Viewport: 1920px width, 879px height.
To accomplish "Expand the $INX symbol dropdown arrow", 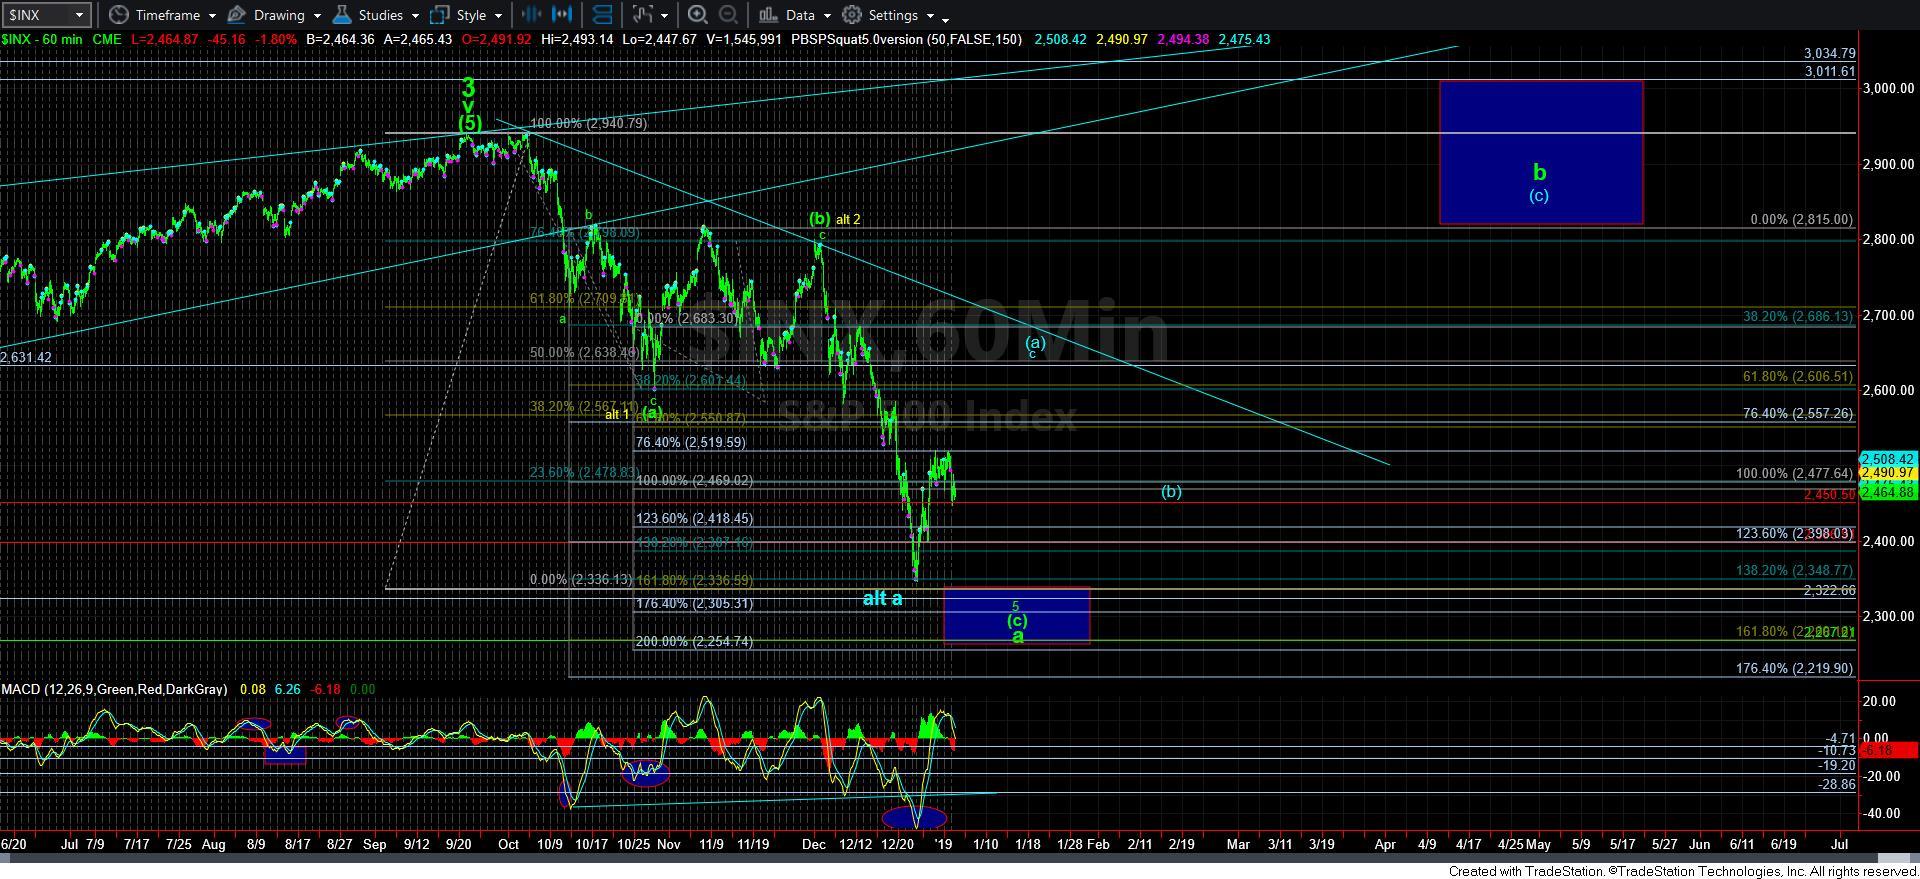I will (79, 15).
